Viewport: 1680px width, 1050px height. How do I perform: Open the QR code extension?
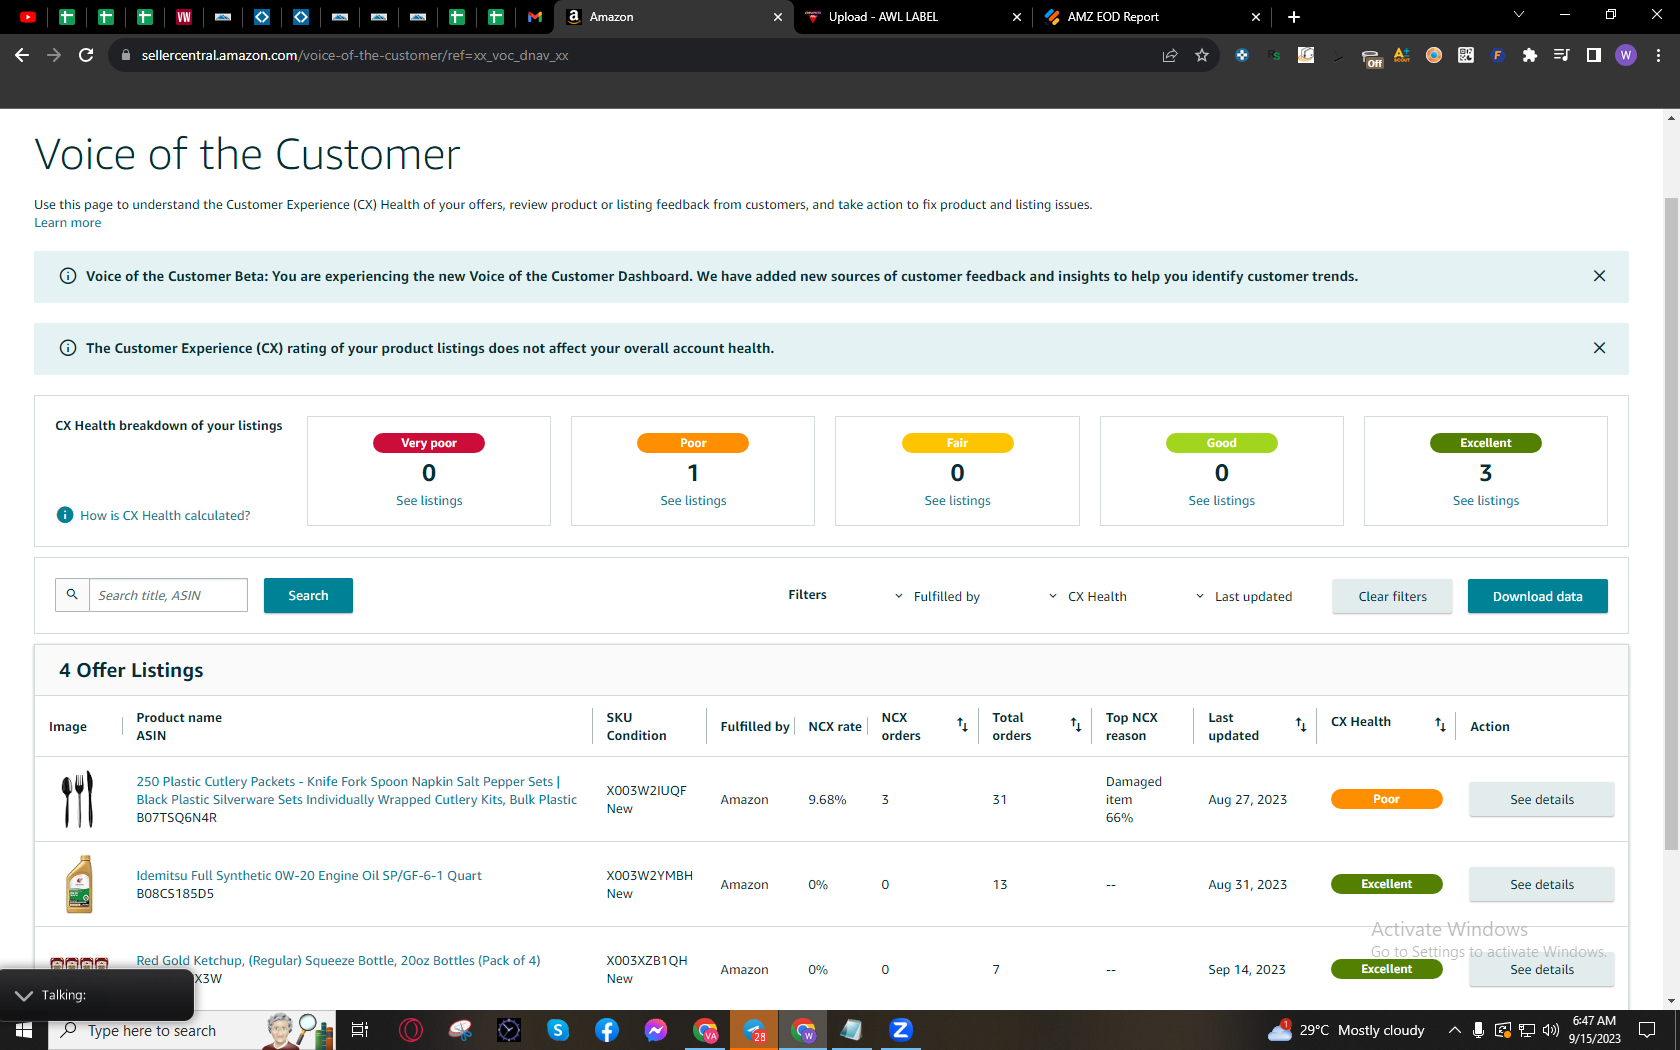tap(1466, 55)
